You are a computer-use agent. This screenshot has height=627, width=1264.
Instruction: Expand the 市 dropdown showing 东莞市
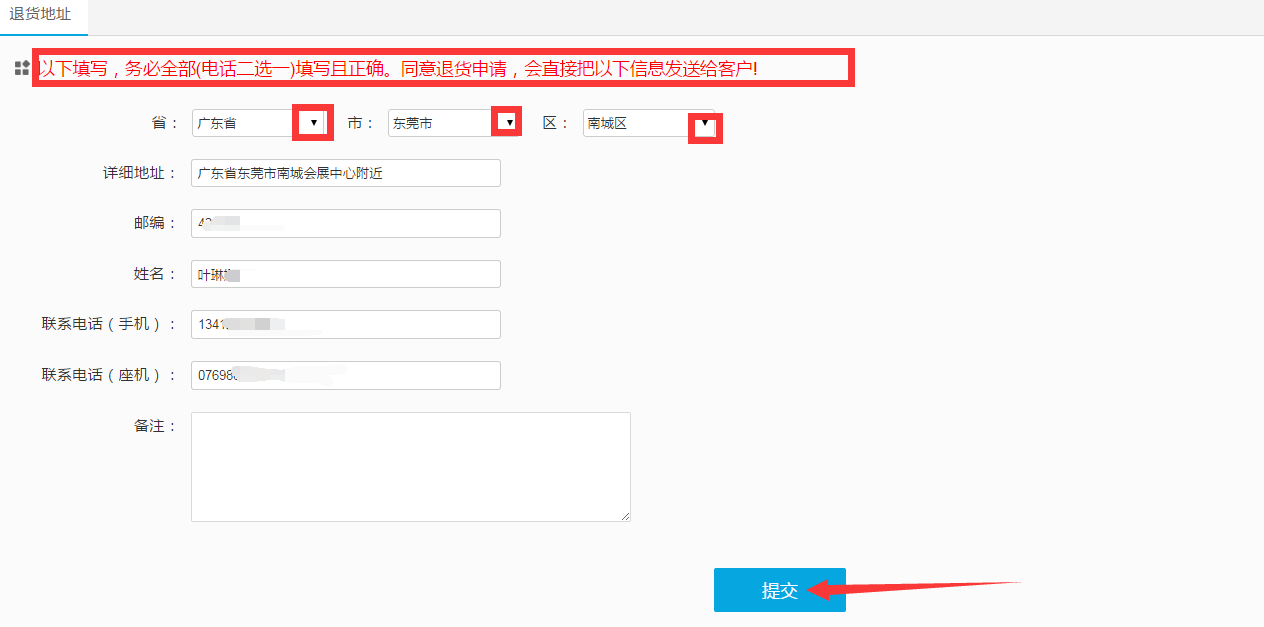tap(452, 123)
